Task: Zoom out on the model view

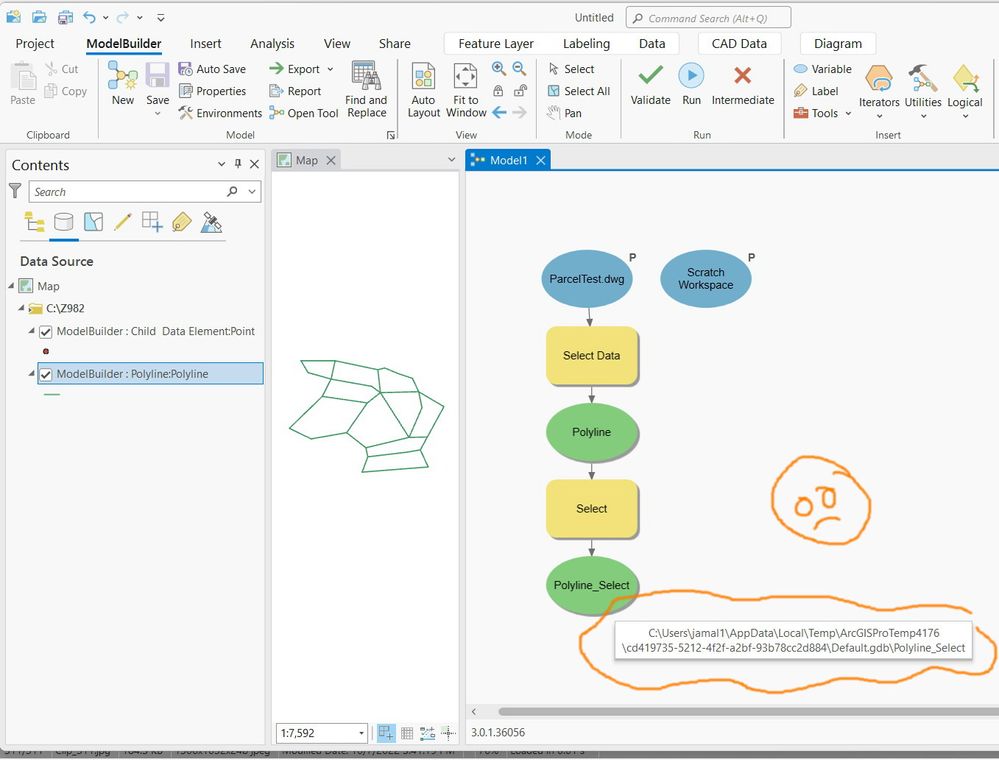Action: [x=519, y=68]
